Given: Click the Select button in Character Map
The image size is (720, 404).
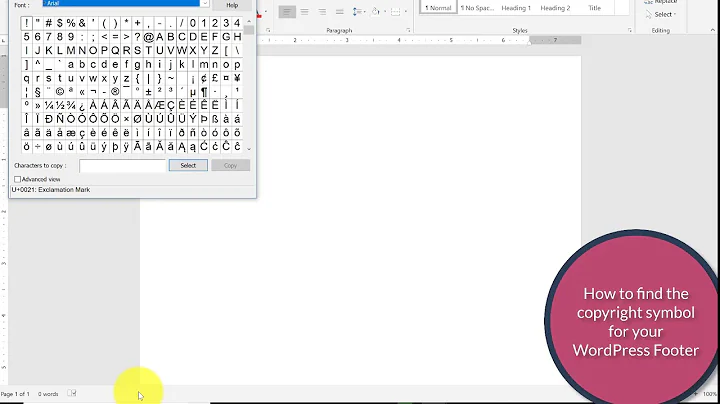Looking at the screenshot, I should [x=188, y=165].
